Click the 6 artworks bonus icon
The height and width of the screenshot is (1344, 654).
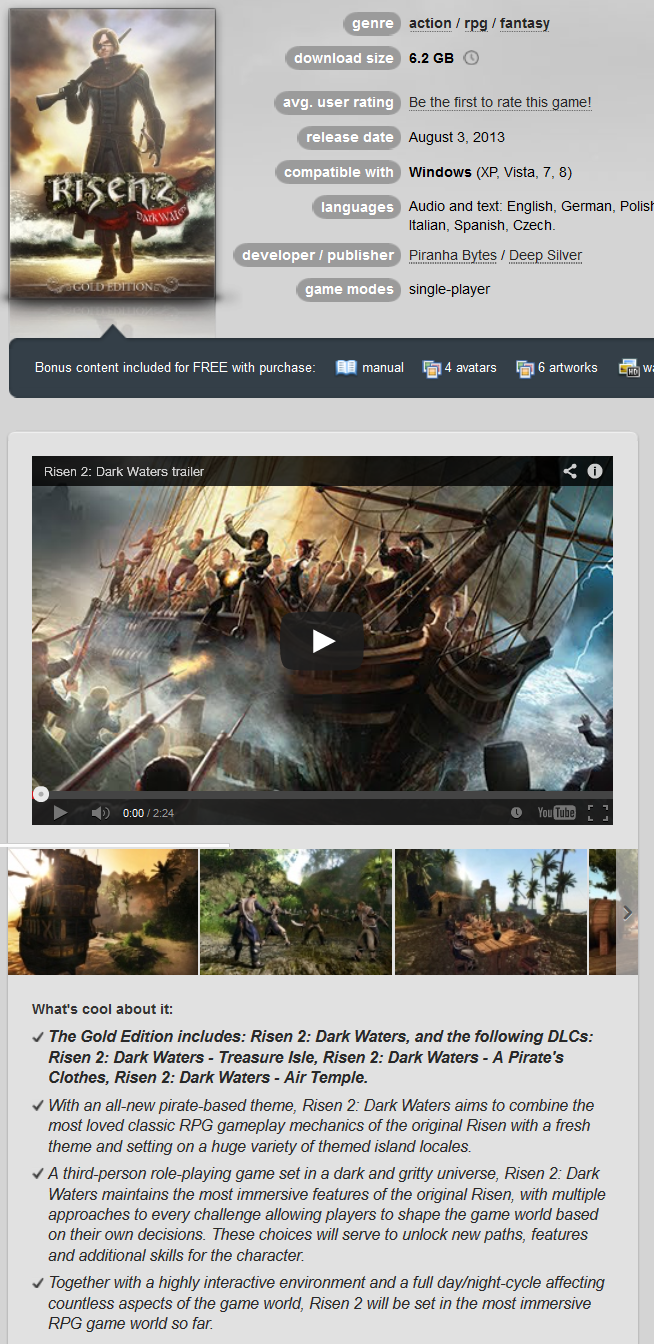tap(525, 368)
